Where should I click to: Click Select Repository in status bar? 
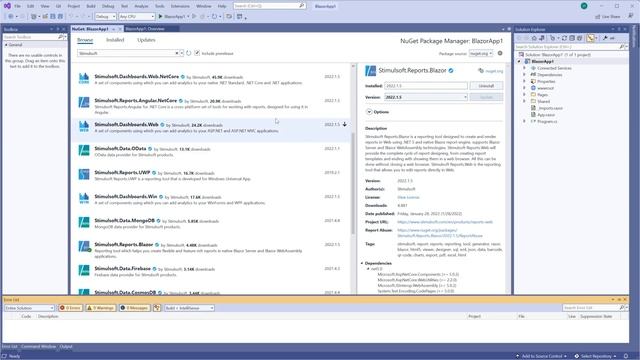click(596, 356)
